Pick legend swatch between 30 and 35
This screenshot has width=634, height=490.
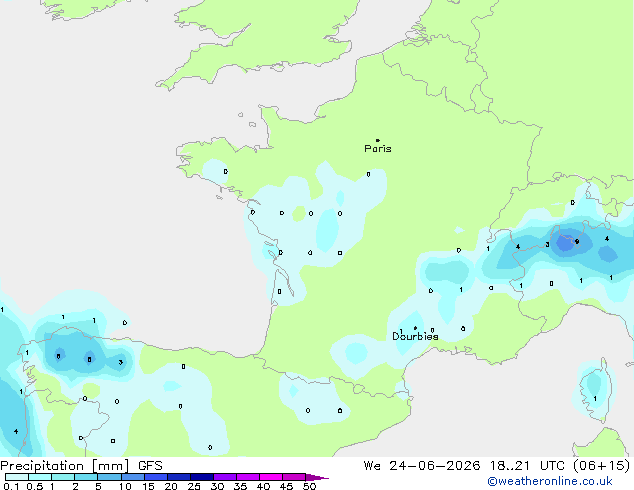point(225,477)
